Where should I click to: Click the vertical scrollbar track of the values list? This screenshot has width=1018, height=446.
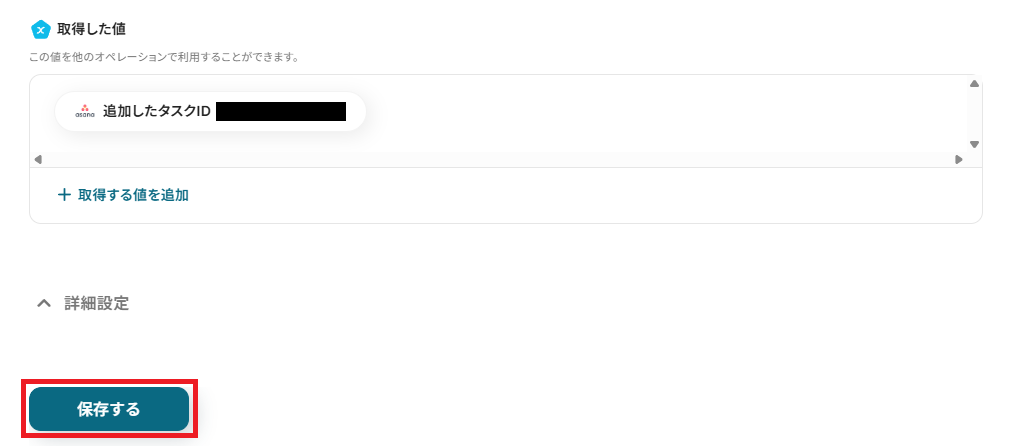coord(974,114)
